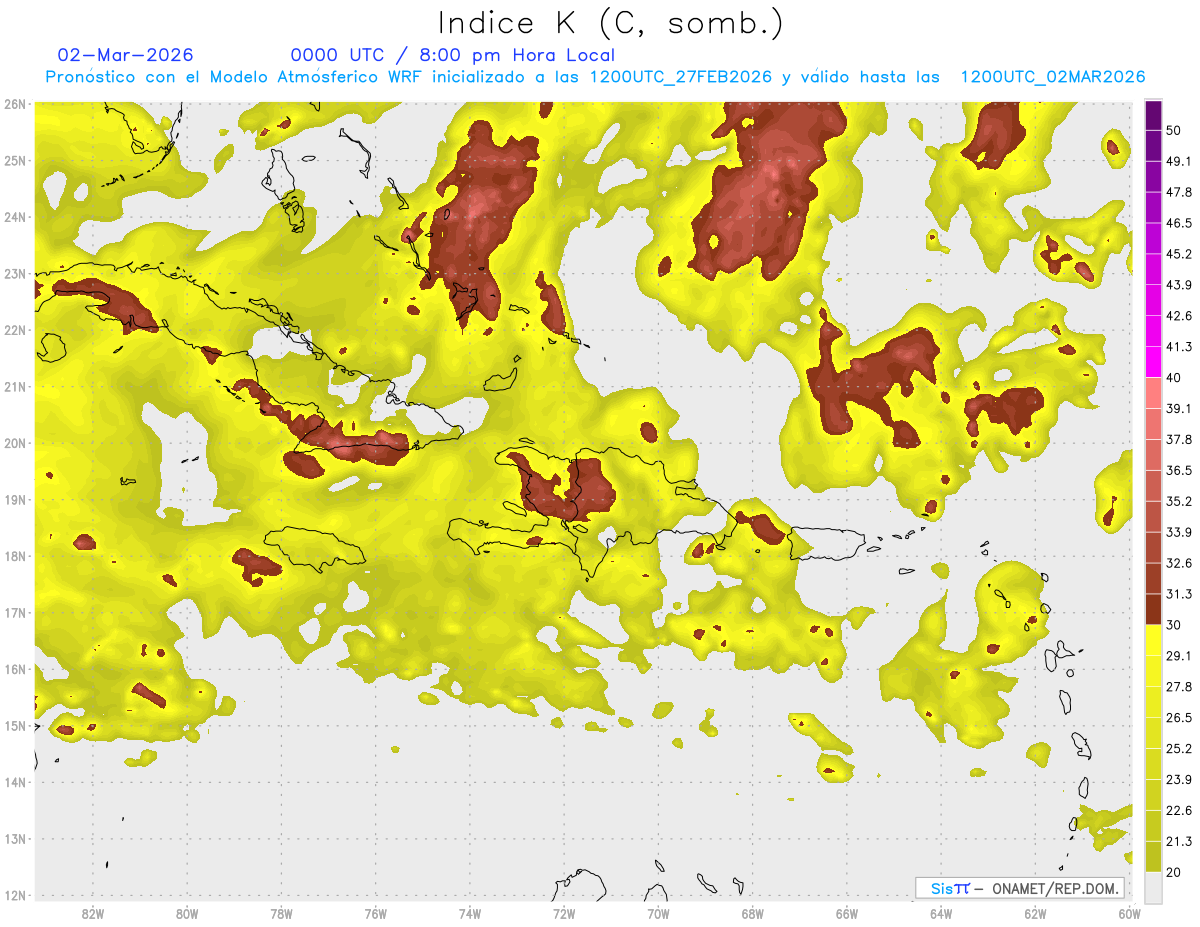
Task: Click the latitude label "25N"
Action: pyautogui.click(x=15, y=160)
